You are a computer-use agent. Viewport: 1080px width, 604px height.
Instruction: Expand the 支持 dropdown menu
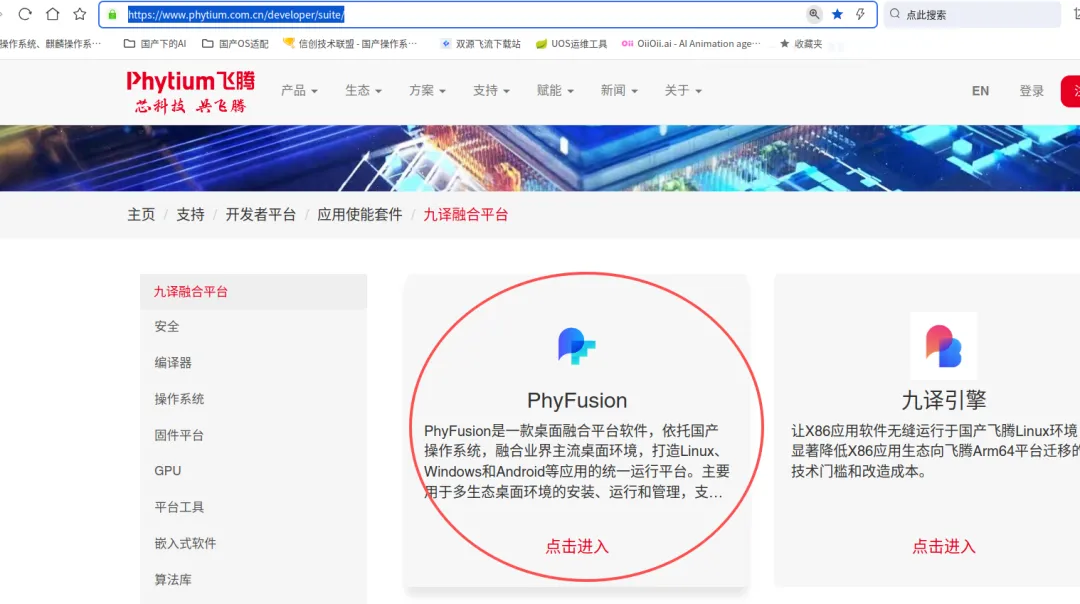coord(491,90)
